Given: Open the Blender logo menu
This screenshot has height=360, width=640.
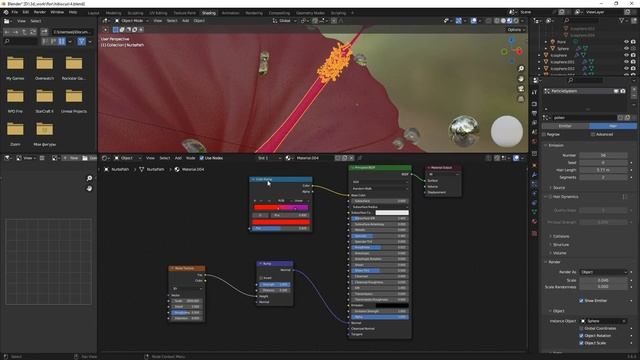Looking at the screenshot, I should 6,12.
